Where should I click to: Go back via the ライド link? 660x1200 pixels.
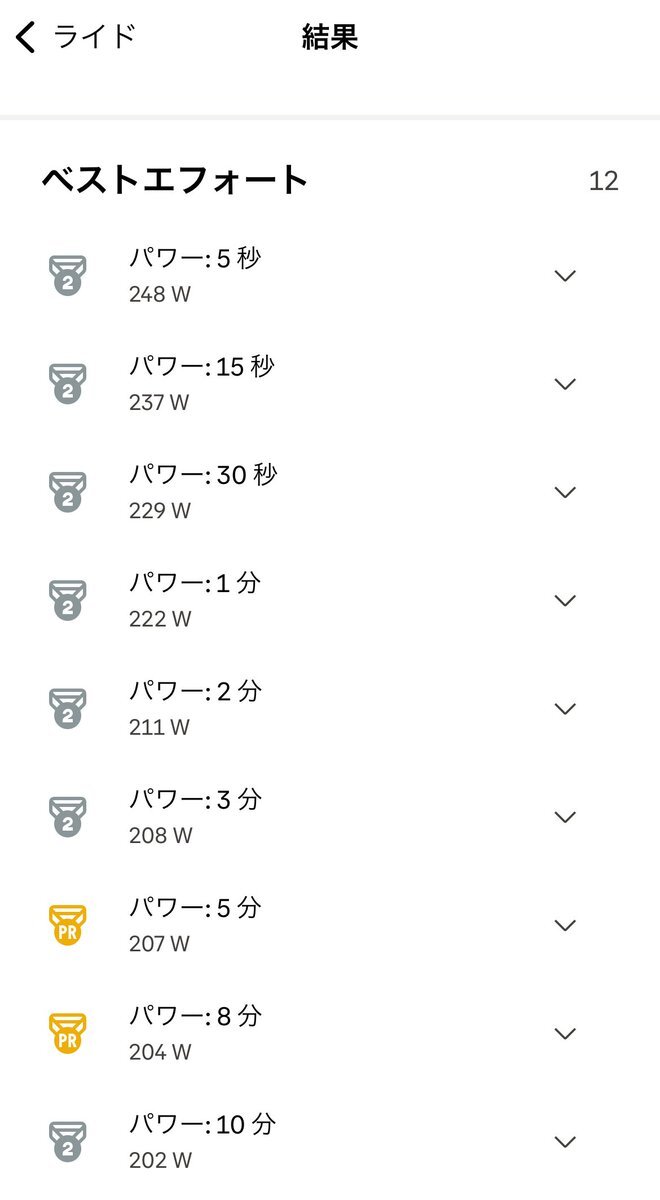pyautogui.click(x=94, y=38)
